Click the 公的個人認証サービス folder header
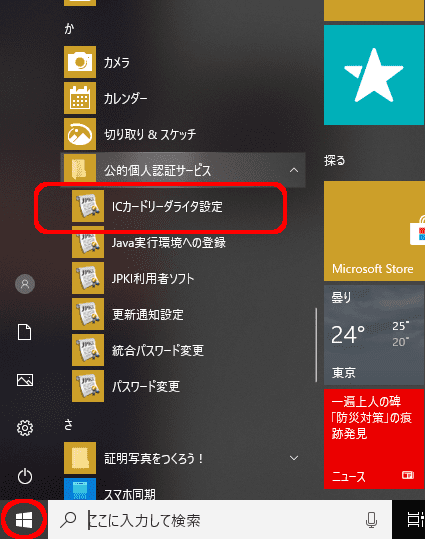Image resolution: width=425 pixels, height=539 pixels. pos(183,170)
